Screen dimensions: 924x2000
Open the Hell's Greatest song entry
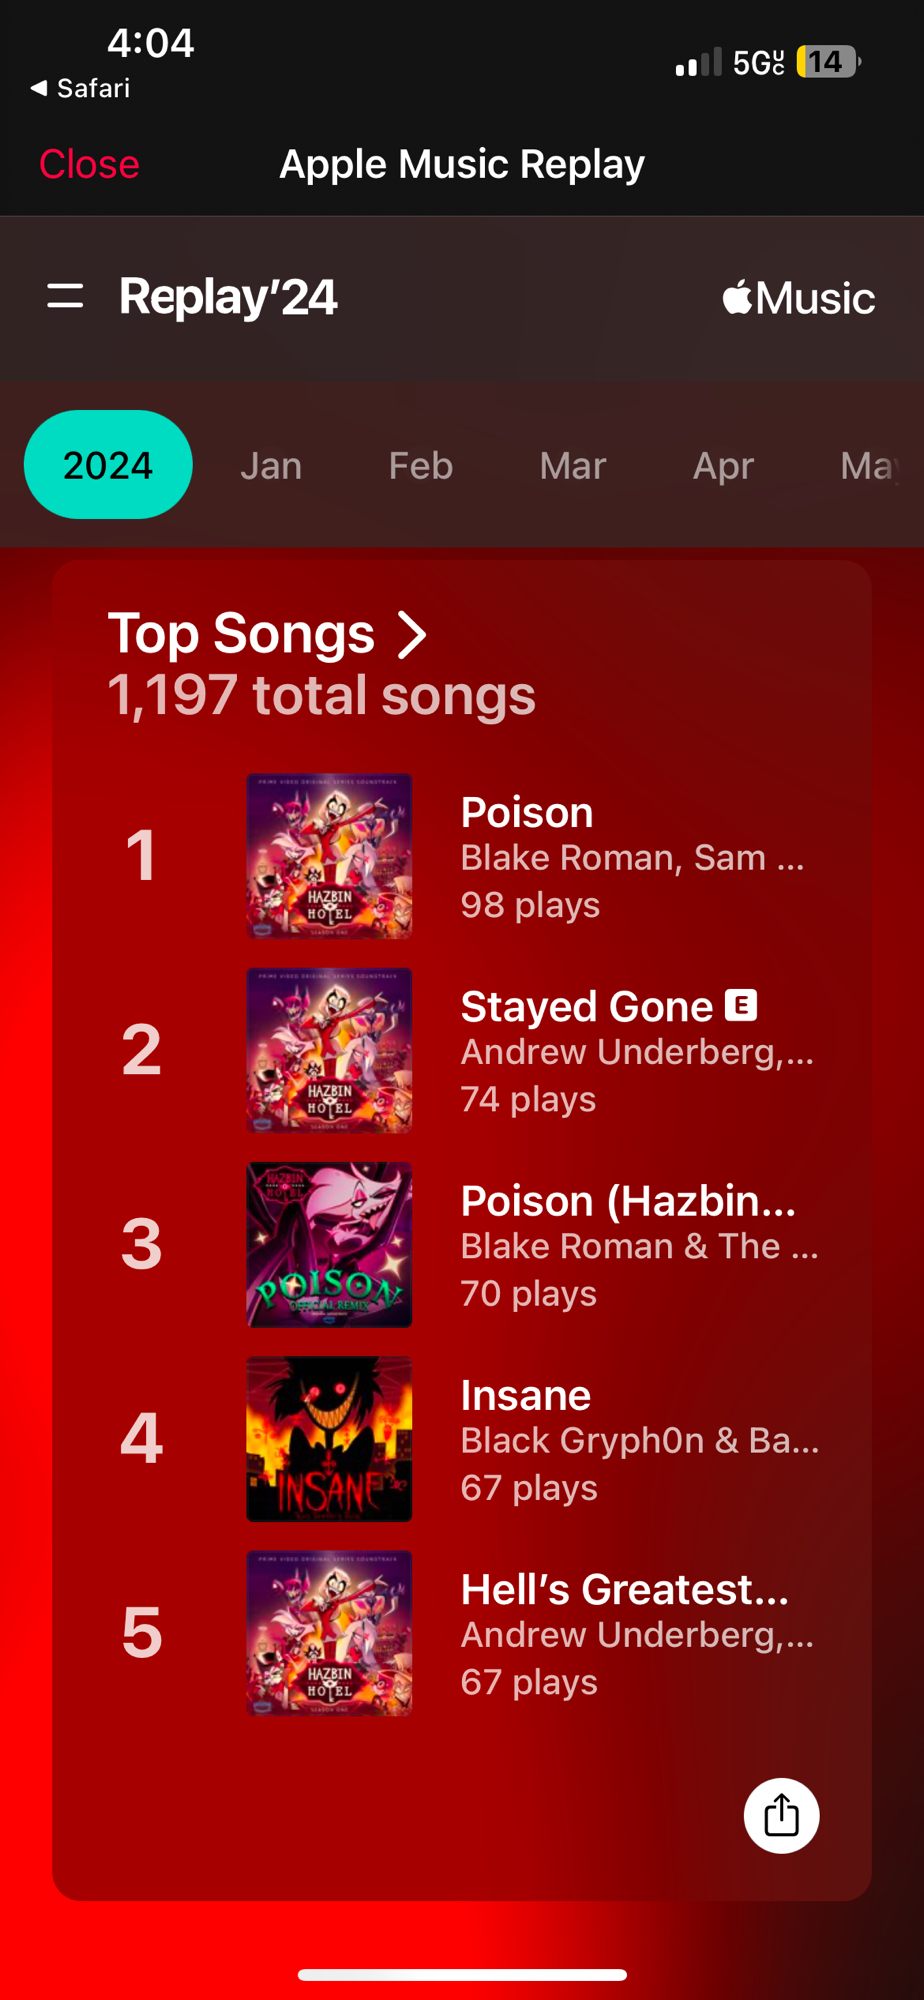624,1590
